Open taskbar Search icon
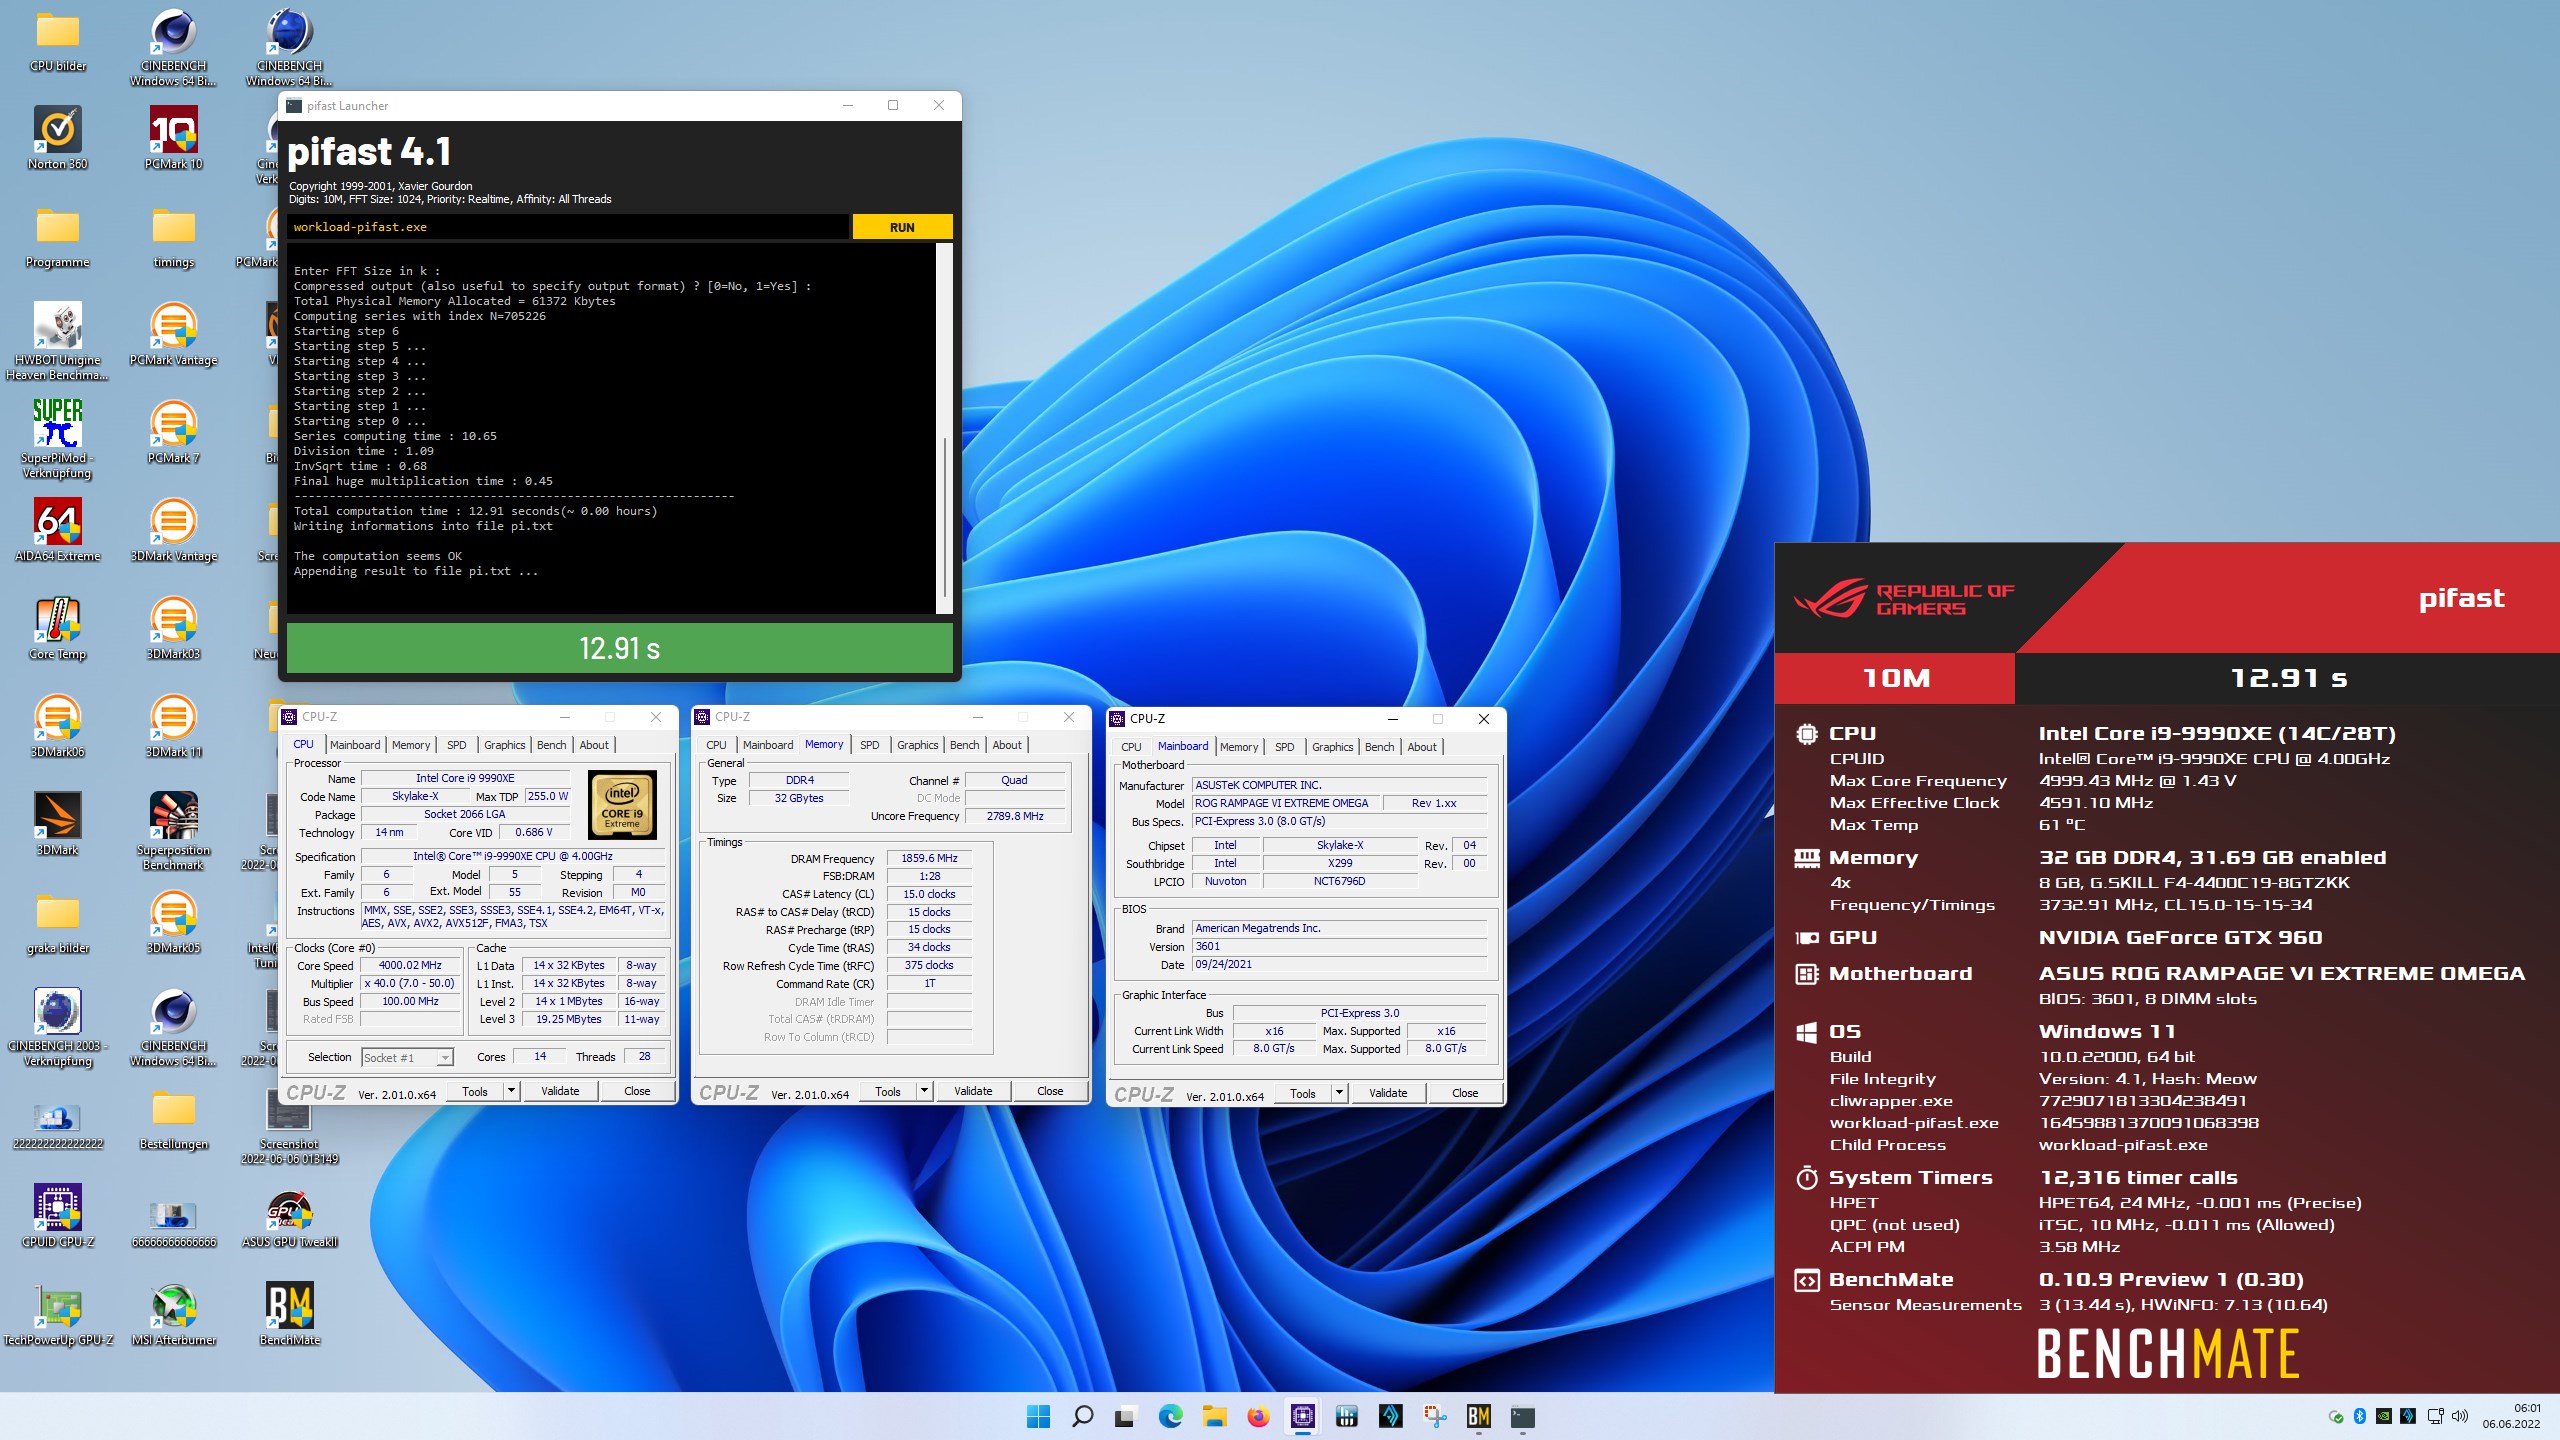 click(x=1082, y=1416)
